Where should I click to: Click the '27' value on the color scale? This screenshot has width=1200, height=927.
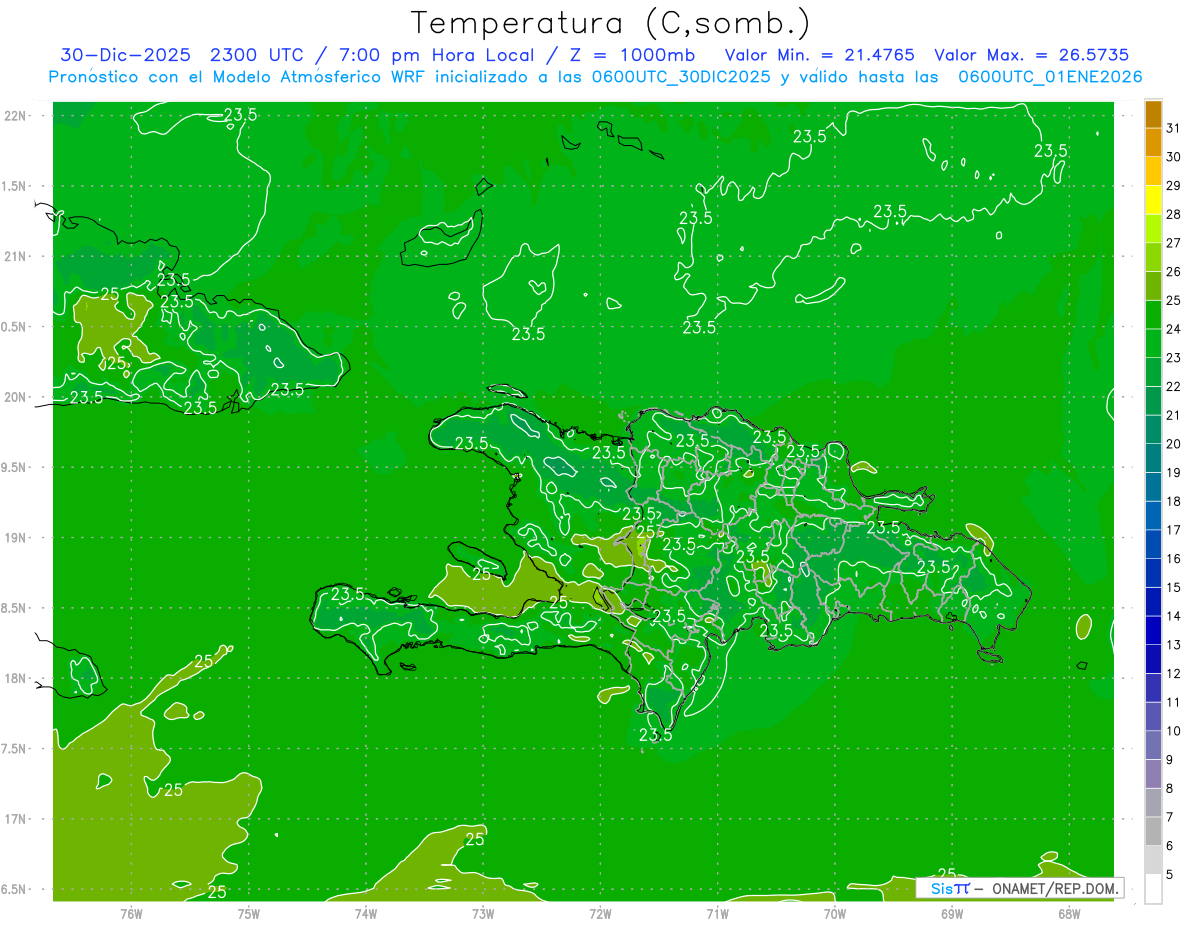(x=1174, y=243)
